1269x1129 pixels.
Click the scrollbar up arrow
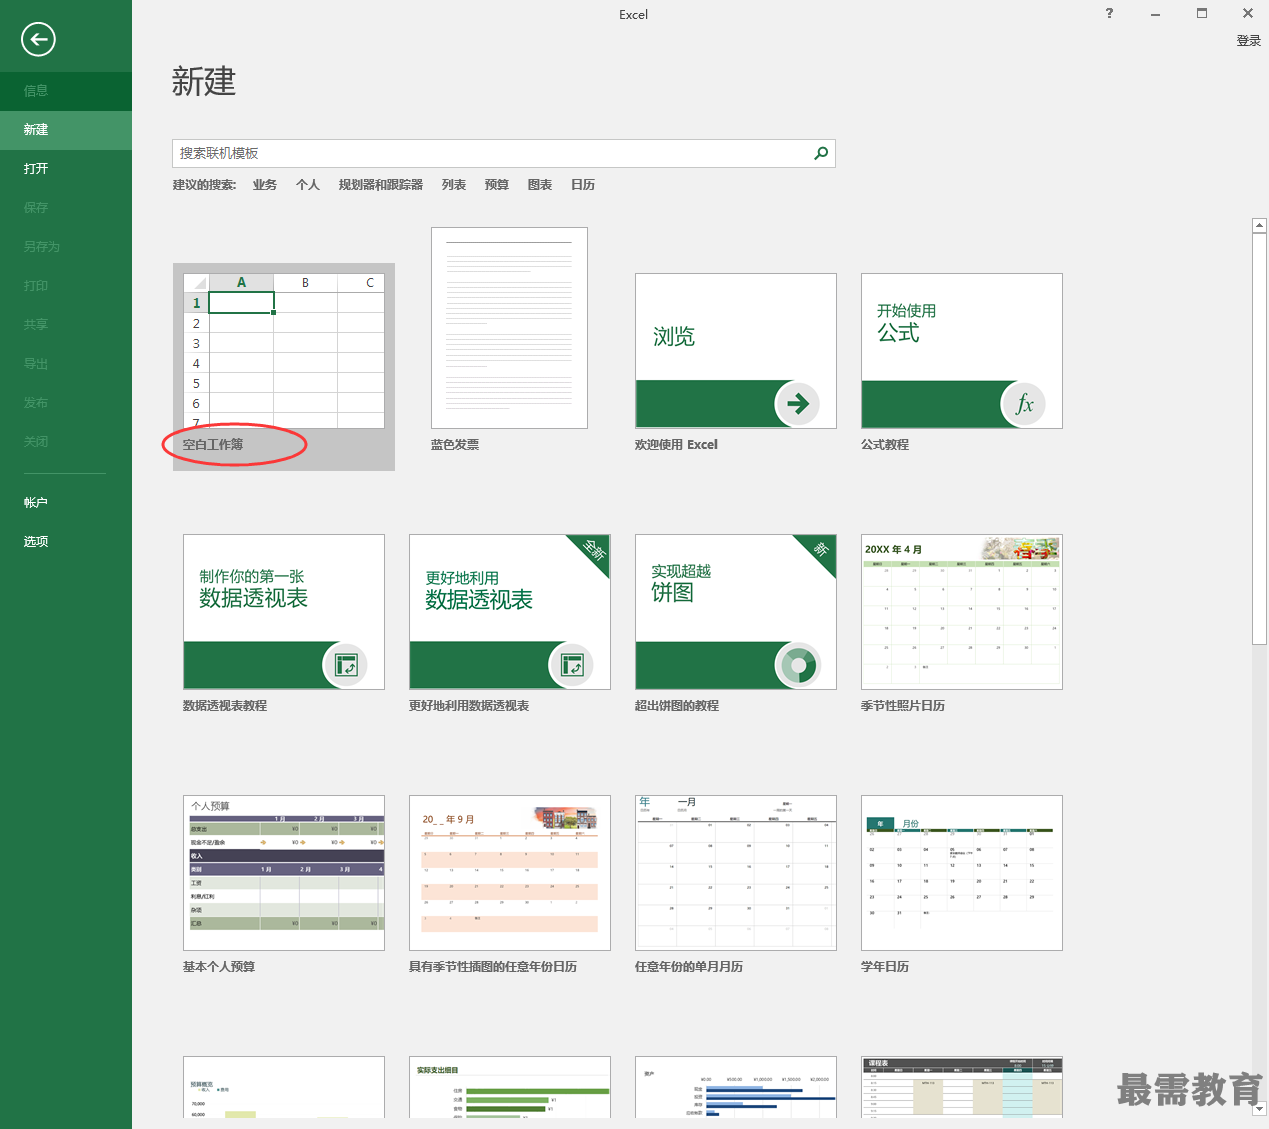click(x=1260, y=226)
